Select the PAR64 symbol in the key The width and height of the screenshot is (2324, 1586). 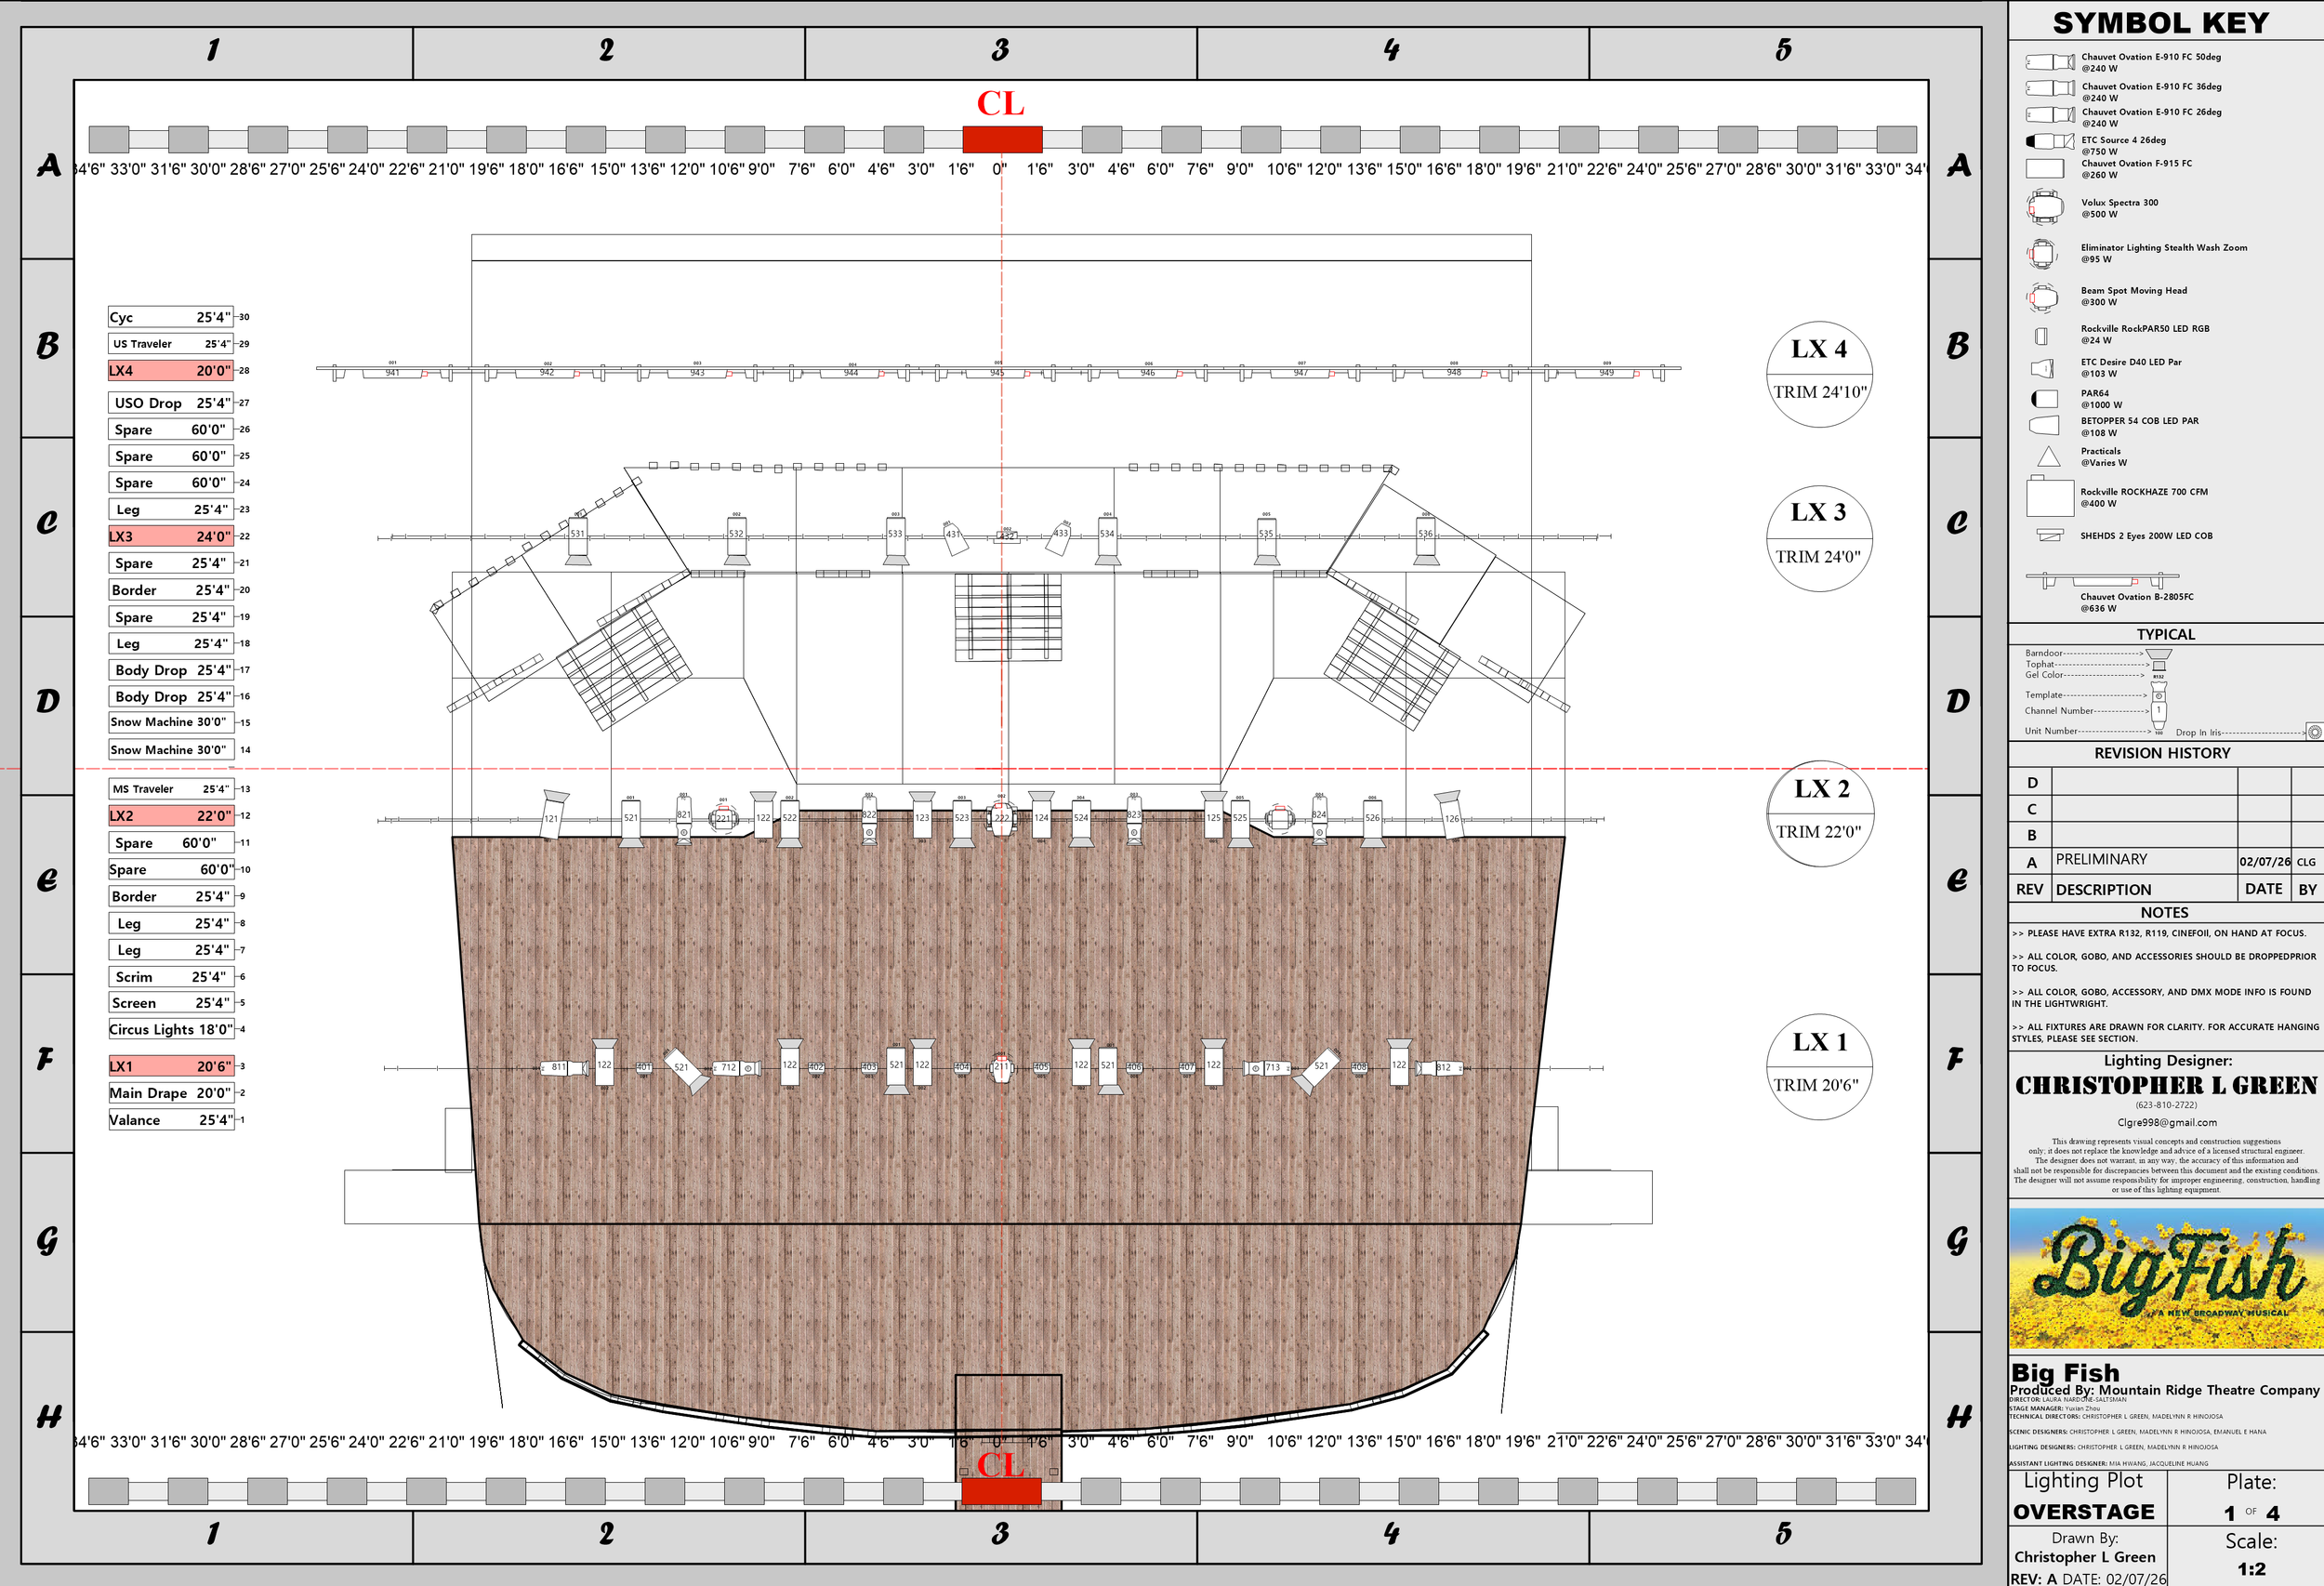tap(2044, 399)
